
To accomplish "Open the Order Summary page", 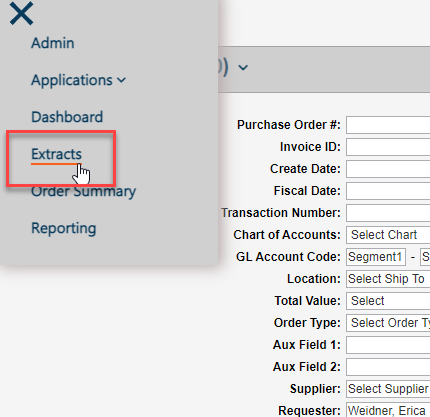I will [84, 191].
